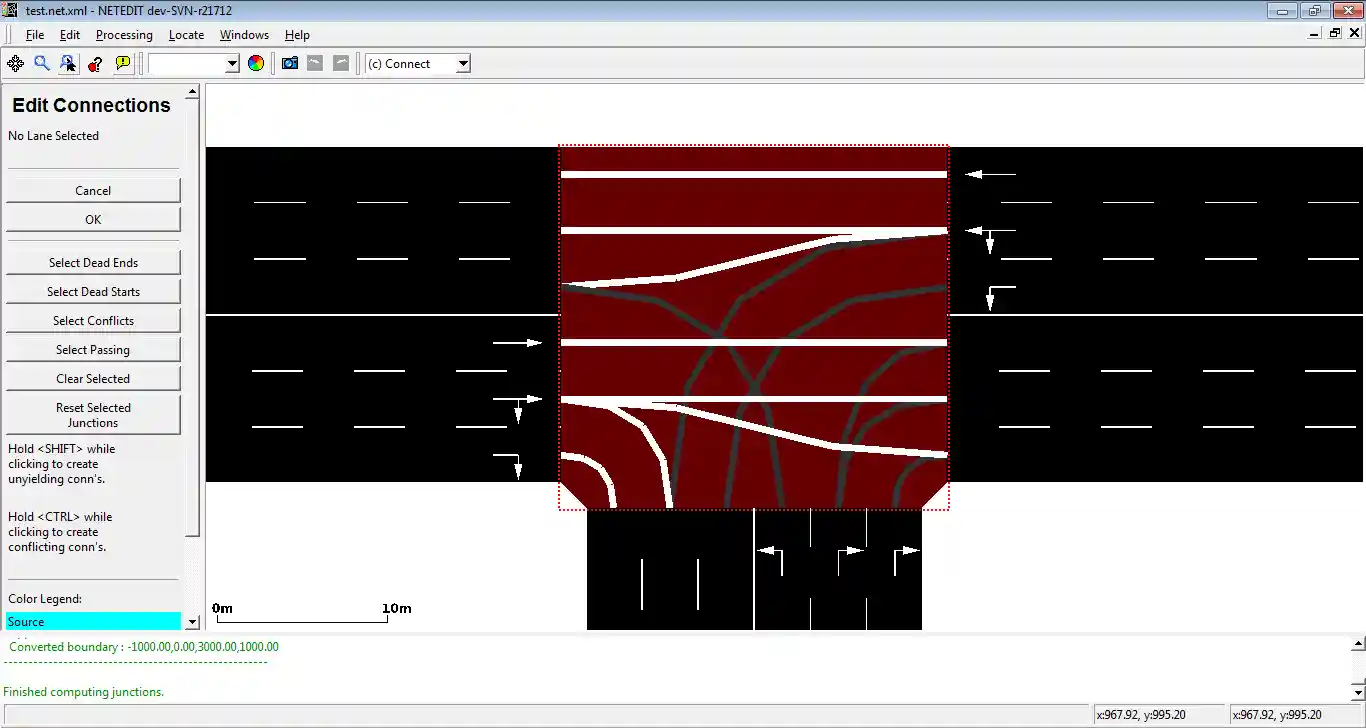Close the inner document window
1366x728 pixels.
point(1354,33)
